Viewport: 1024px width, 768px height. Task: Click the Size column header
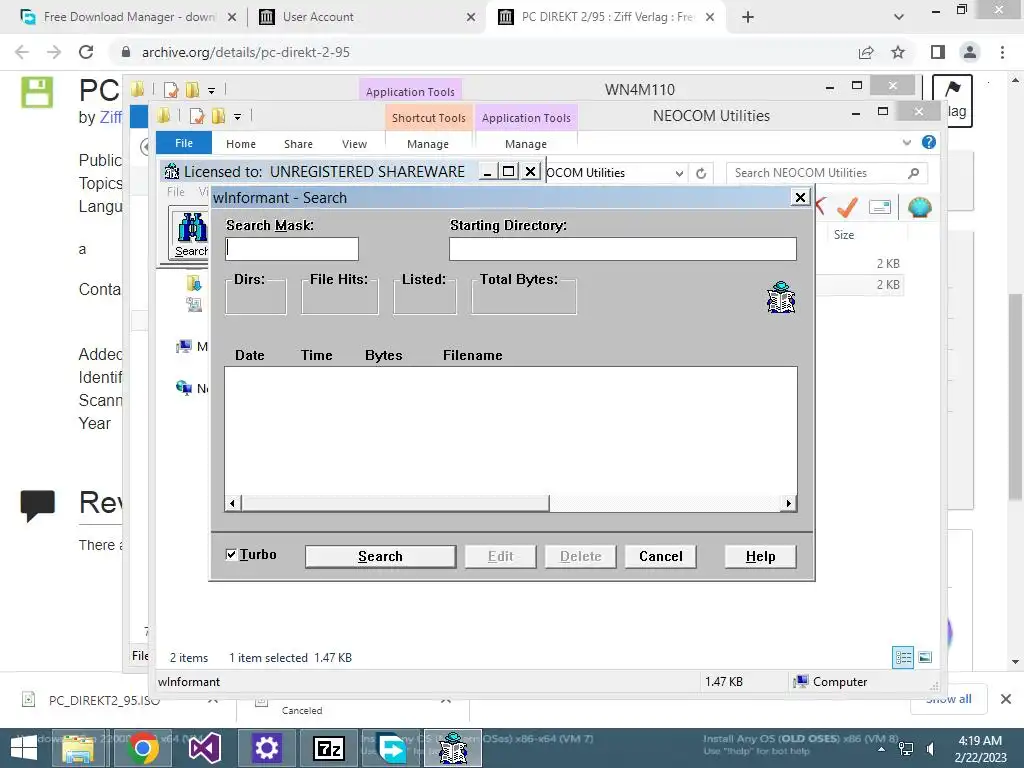tap(844, 234)
